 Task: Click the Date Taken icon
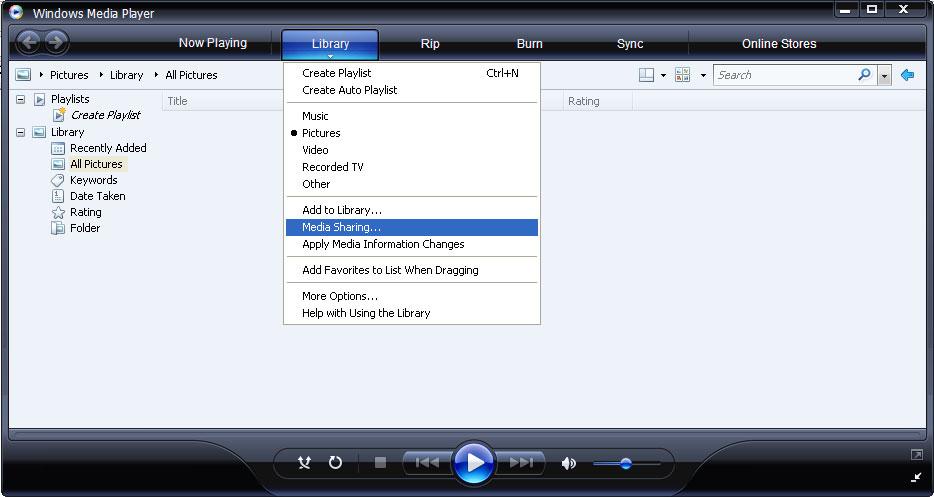pos(58,196)
